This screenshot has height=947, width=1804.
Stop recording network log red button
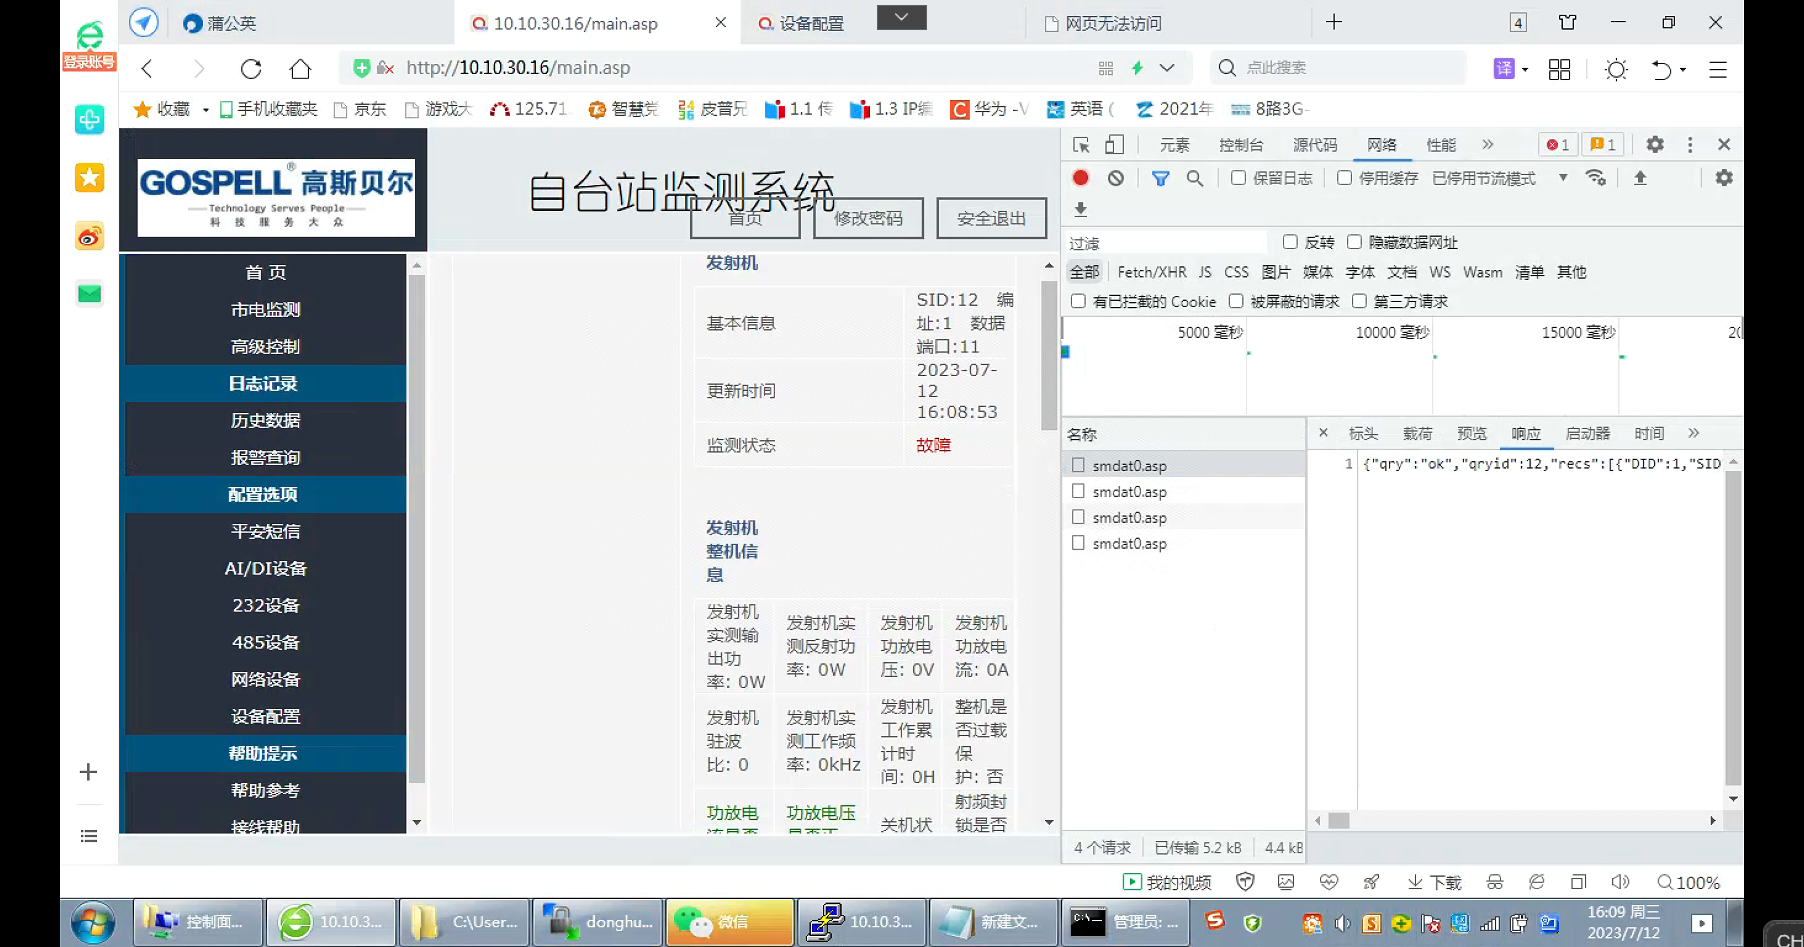1081,178
